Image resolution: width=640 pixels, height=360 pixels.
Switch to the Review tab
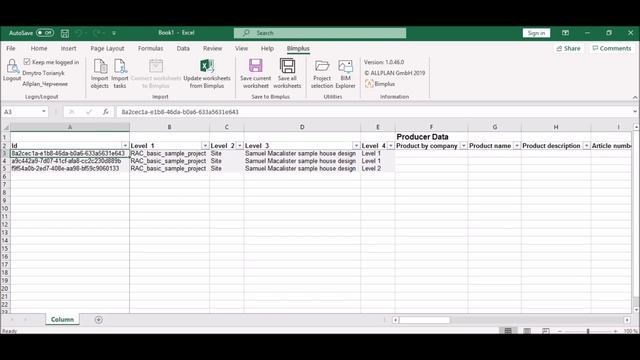coord(212,48)
